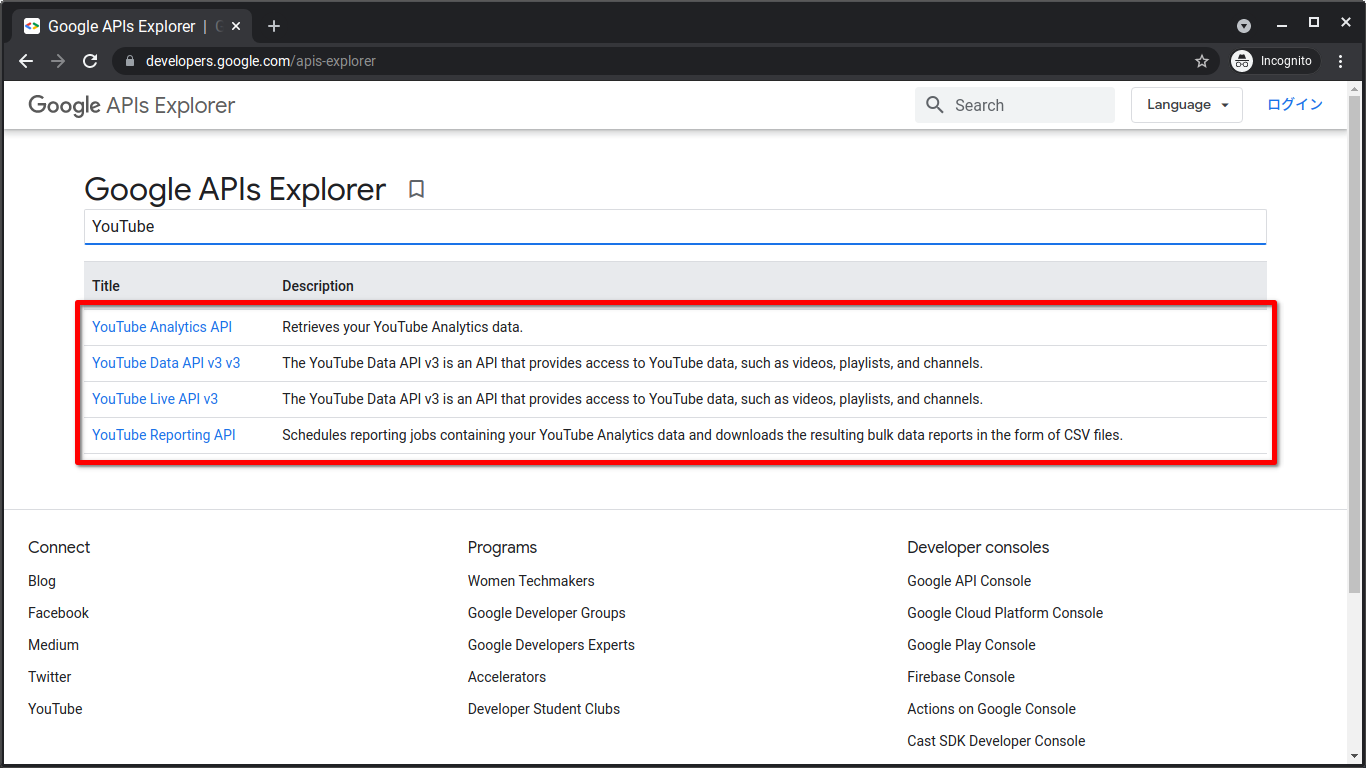Click the browser back arrow
The width and height of the screenshot is (1366, 768).
(25, 61)
